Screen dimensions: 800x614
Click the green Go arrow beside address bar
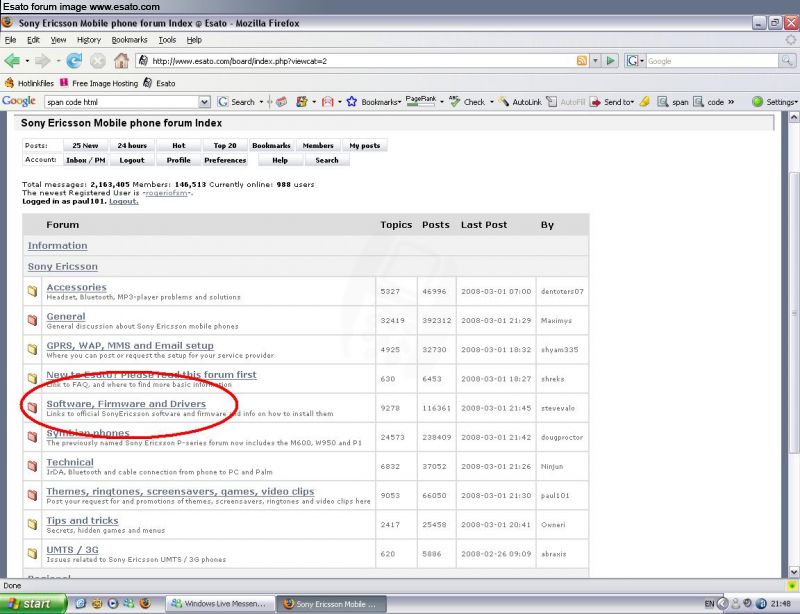(x=610, y=61)
